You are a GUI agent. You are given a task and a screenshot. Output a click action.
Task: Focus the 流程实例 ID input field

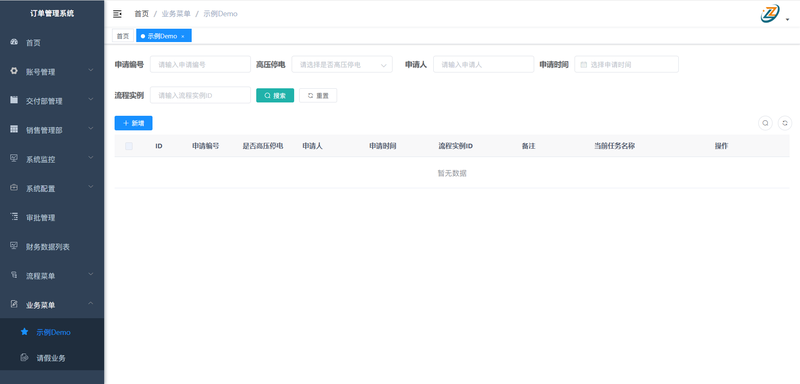[x=201, y=95]
